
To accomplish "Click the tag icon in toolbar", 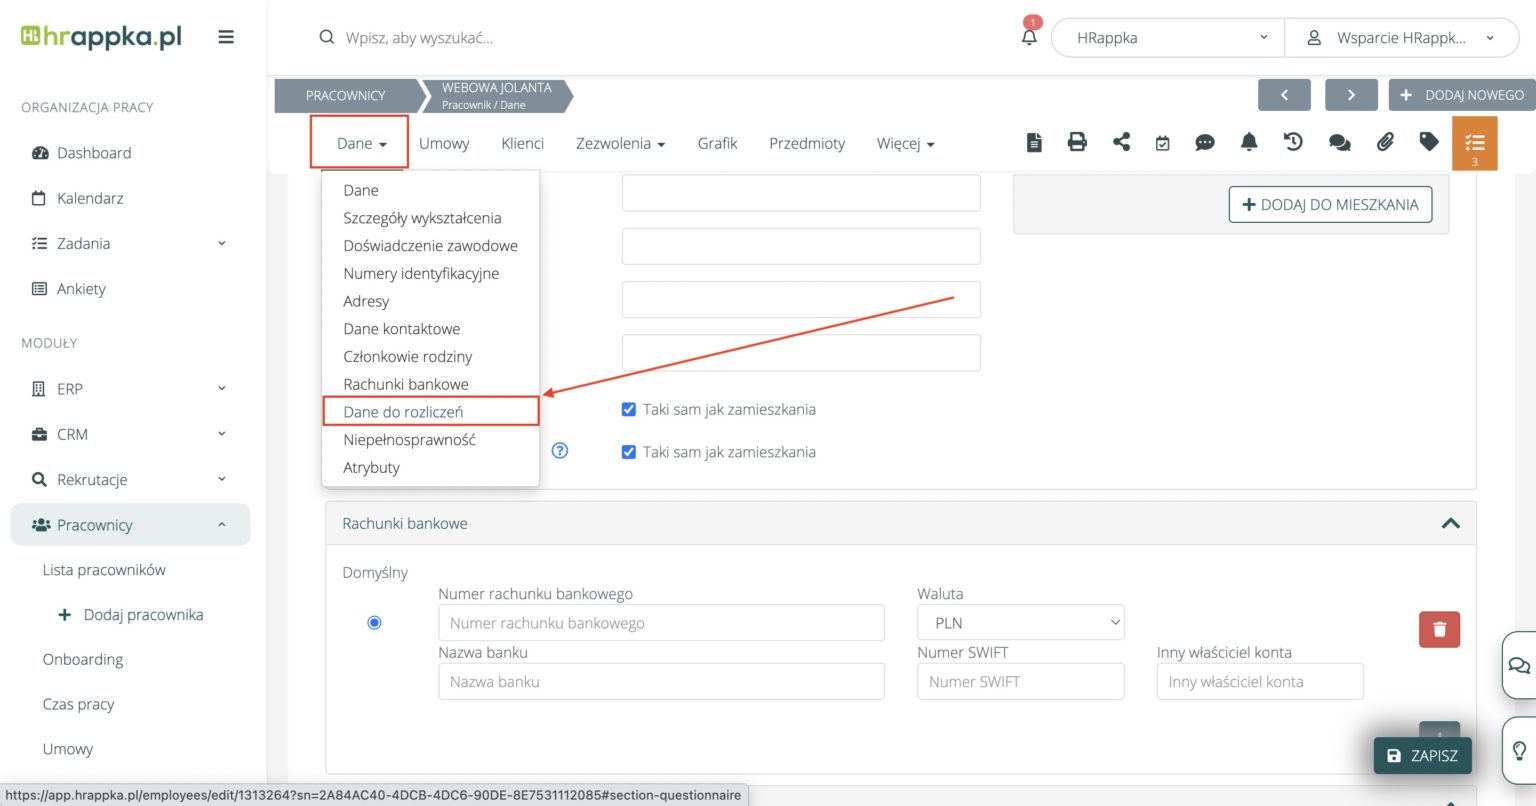I will pos(1429,142).
